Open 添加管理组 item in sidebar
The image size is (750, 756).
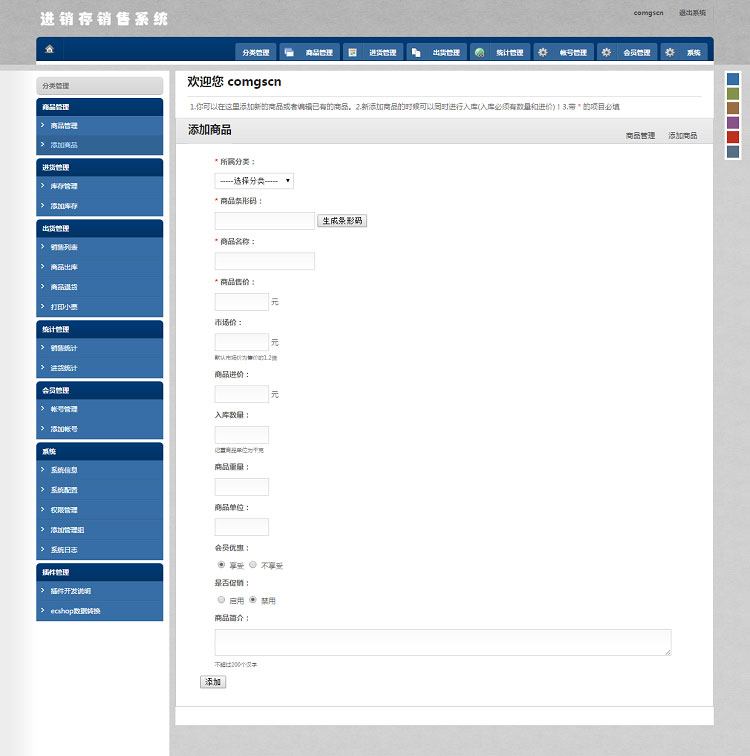[x=100, y=530]
